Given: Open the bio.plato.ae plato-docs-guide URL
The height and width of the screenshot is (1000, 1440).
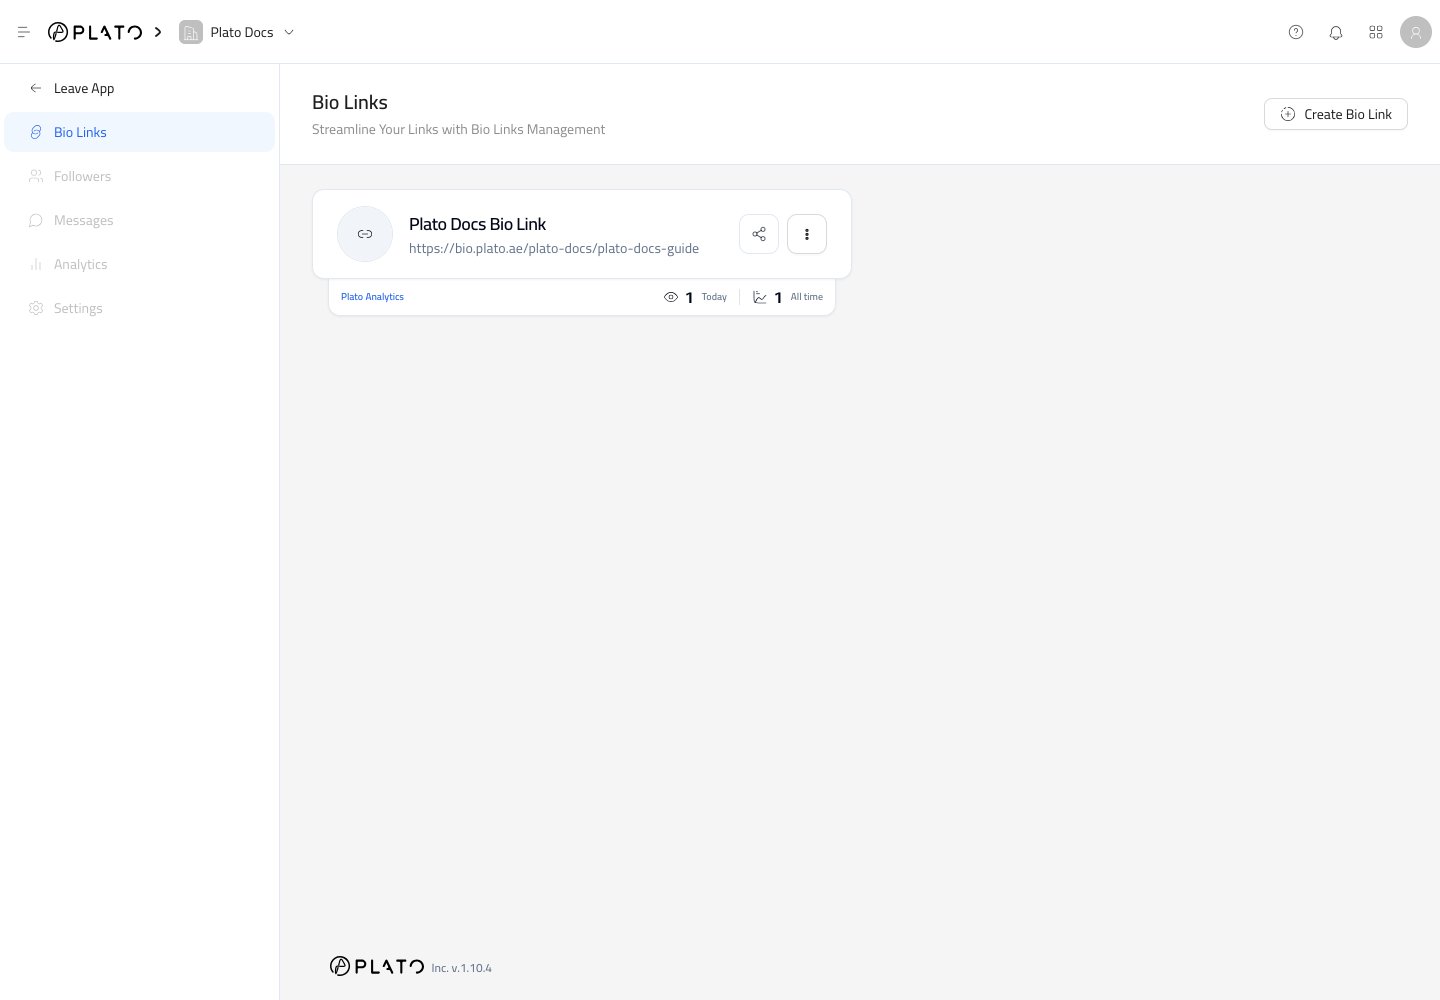Looking at the screenshot, I should click(554, 248).
